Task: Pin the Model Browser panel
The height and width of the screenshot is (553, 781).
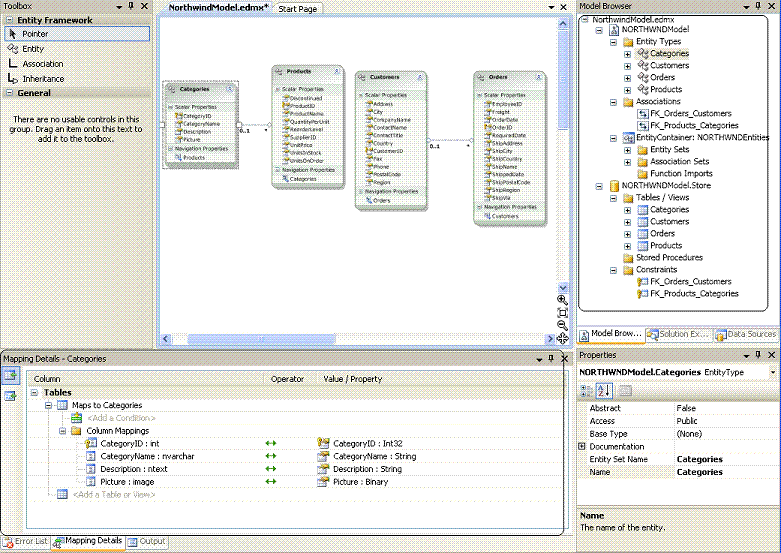Action: point(758,6)
